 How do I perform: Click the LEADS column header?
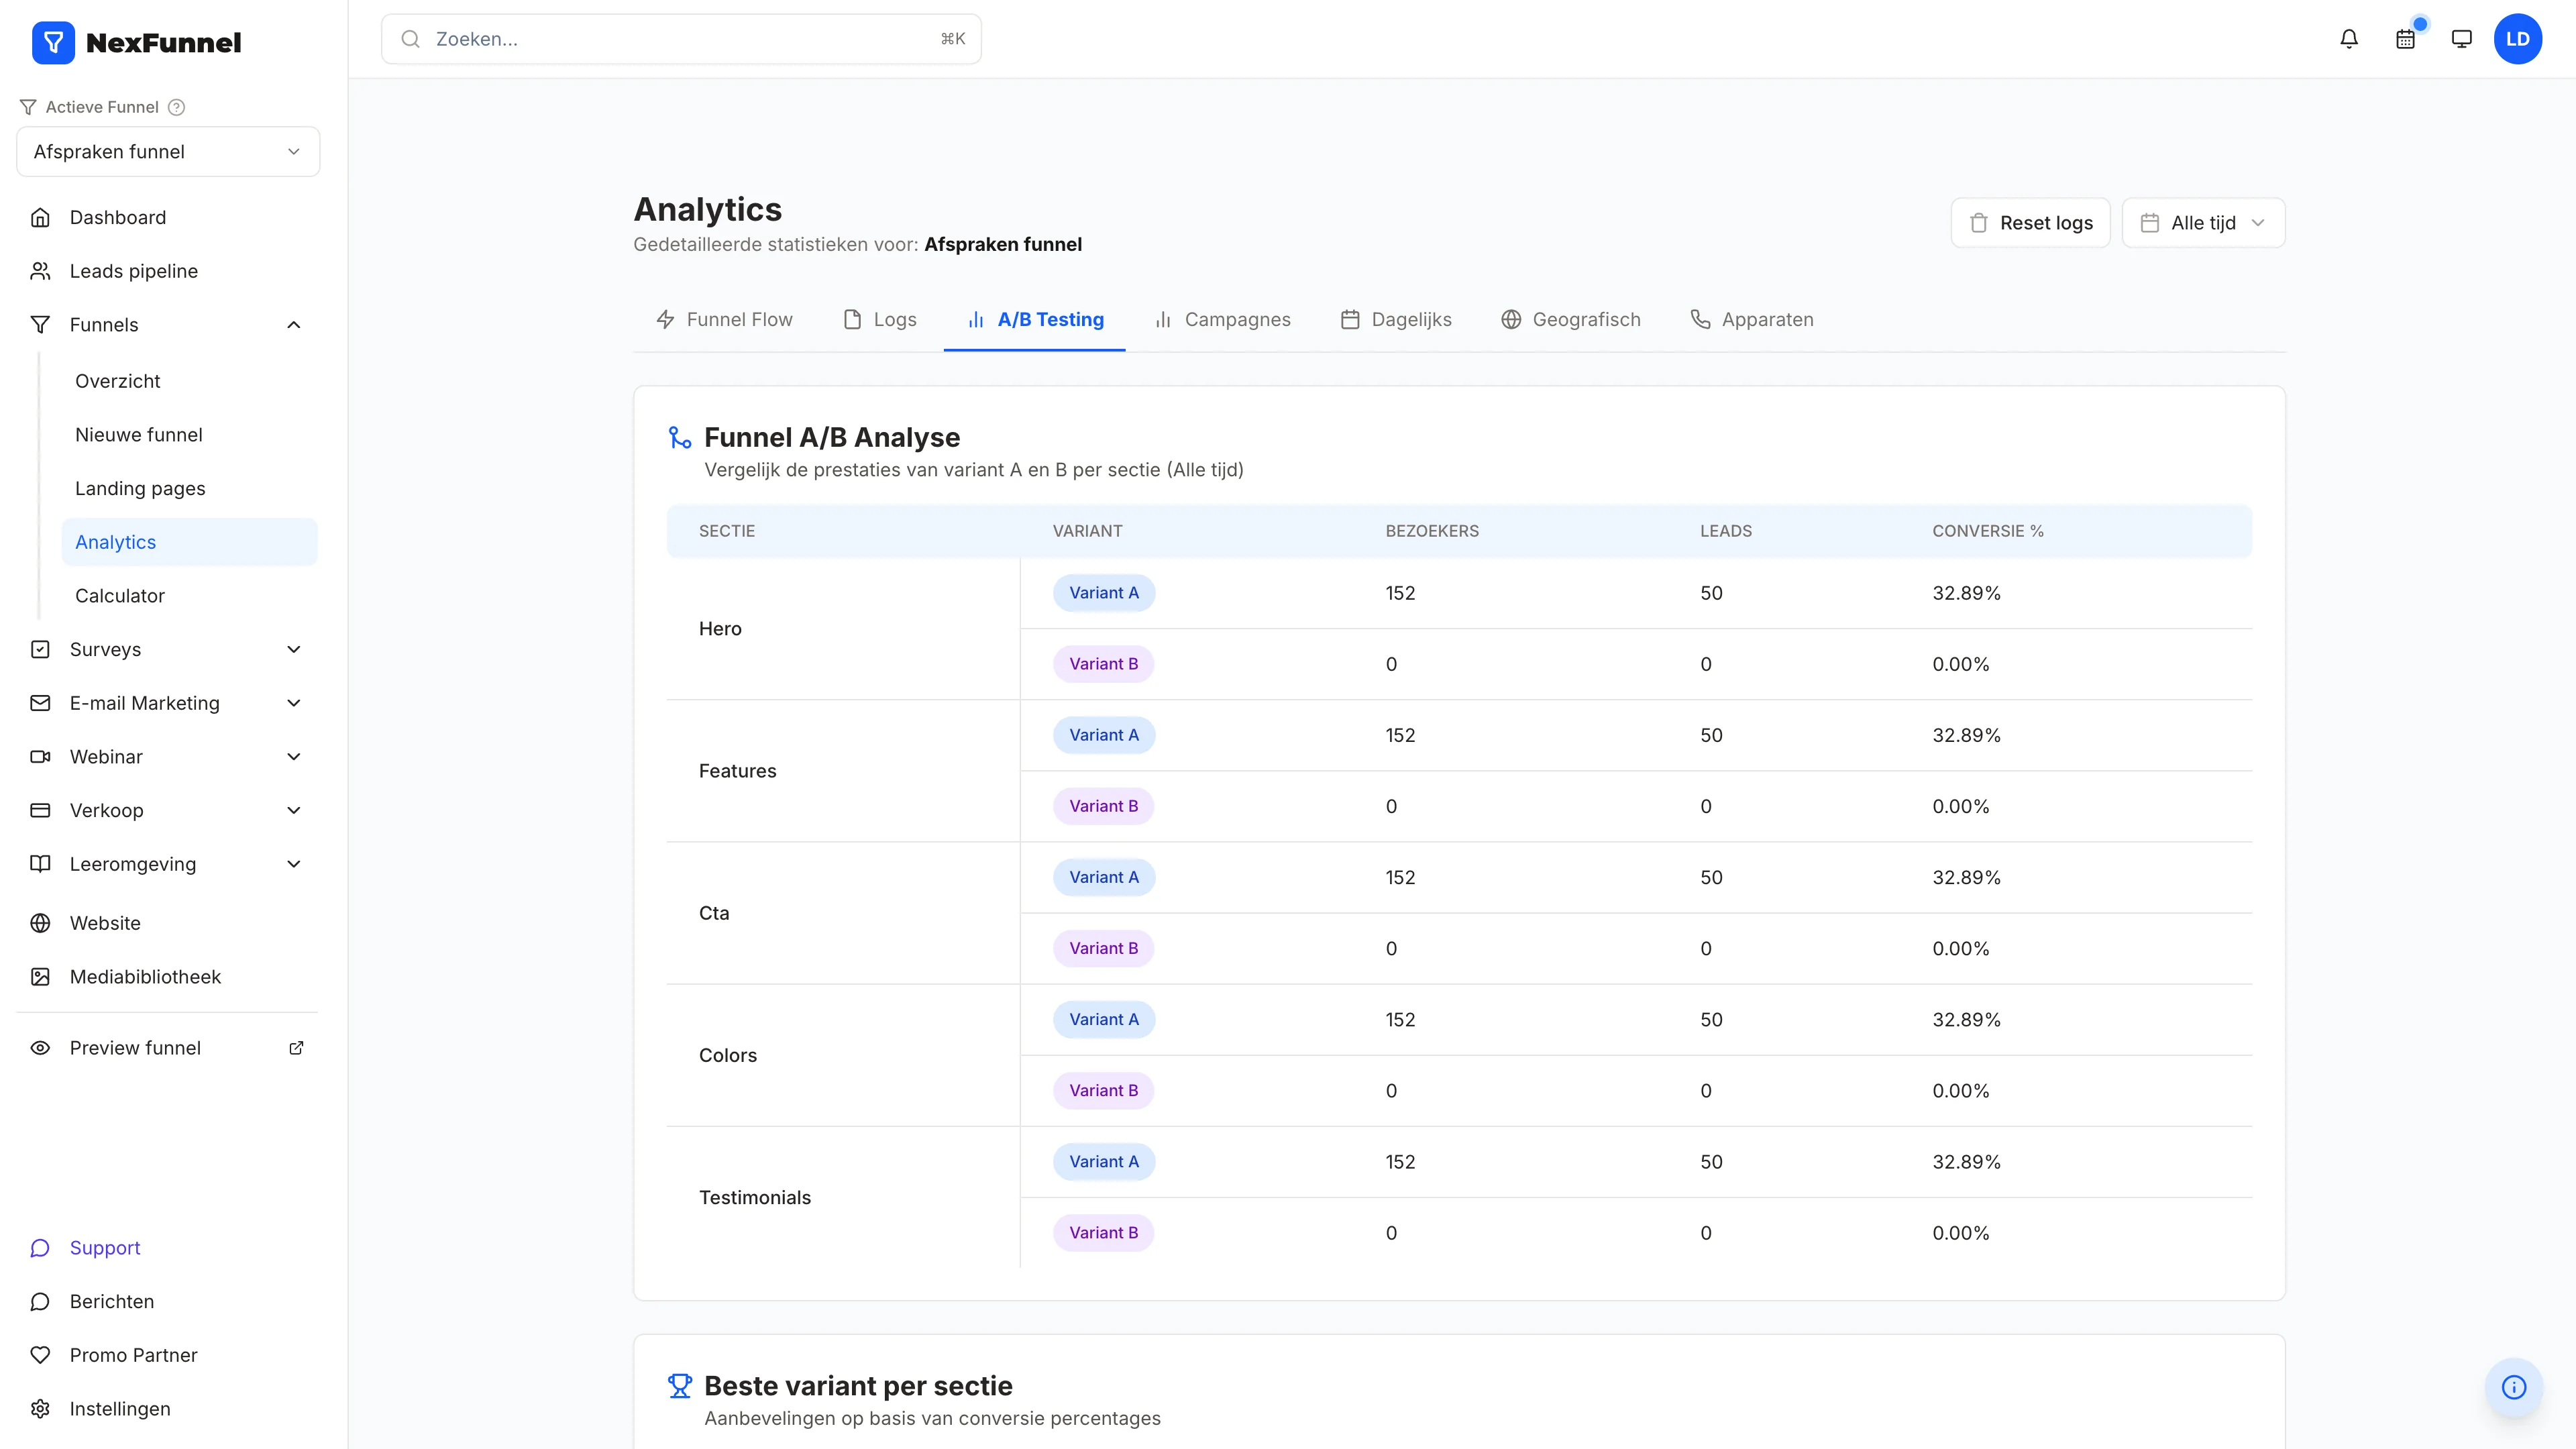1725,531
